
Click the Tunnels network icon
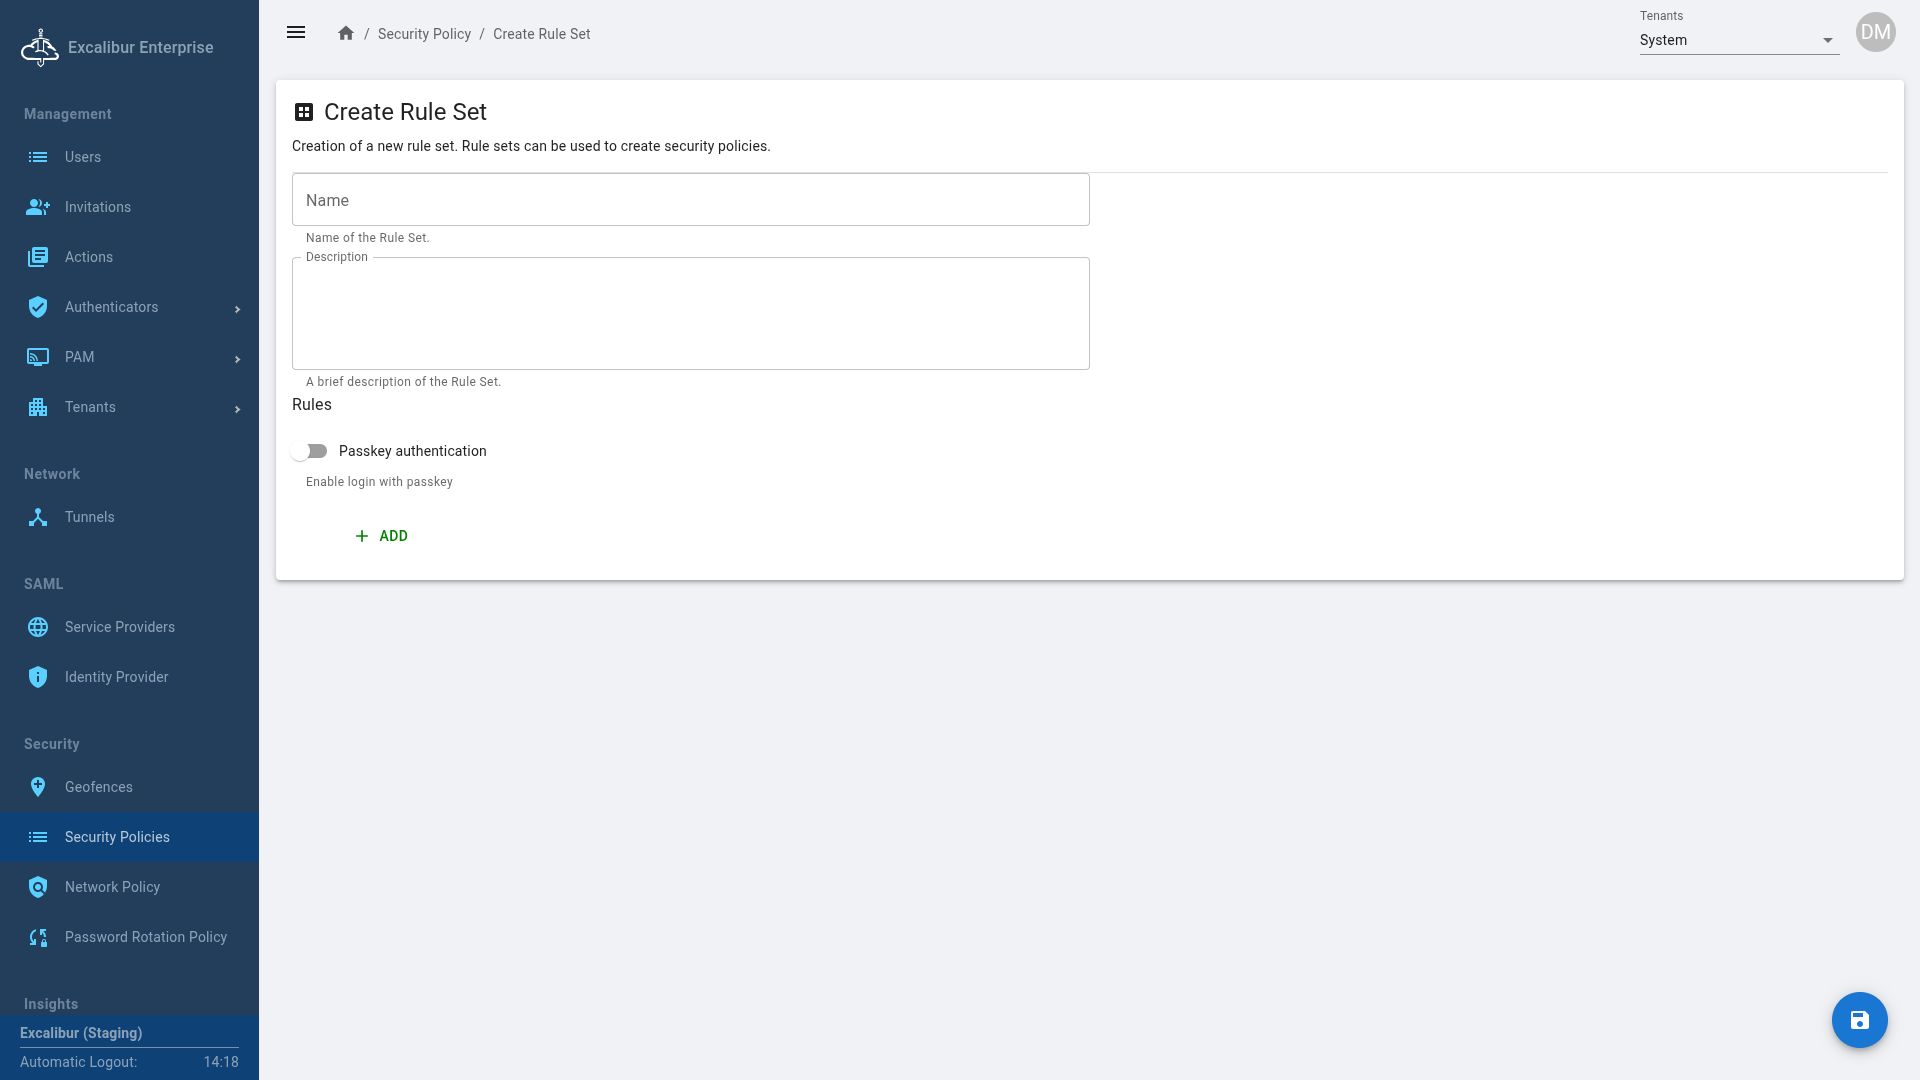38,517
